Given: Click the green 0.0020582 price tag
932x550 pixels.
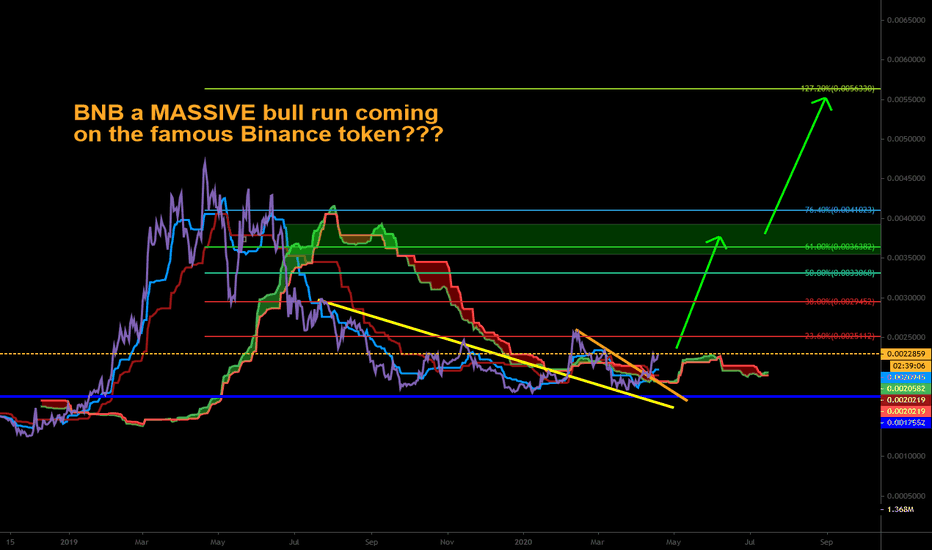Looking at the screenshot, I should coord(906,388).
